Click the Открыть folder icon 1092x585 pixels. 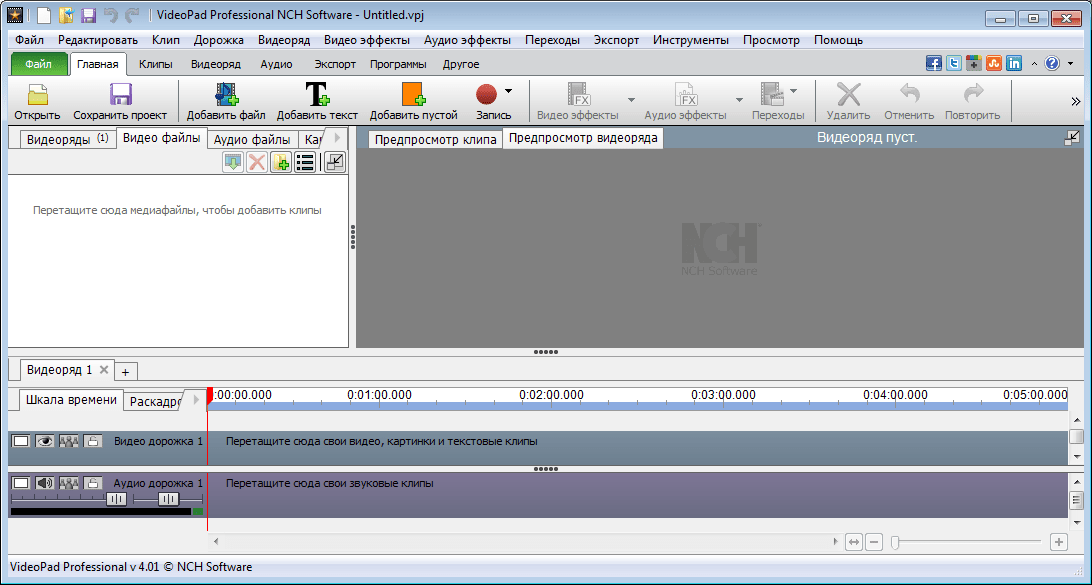[37, 94]
